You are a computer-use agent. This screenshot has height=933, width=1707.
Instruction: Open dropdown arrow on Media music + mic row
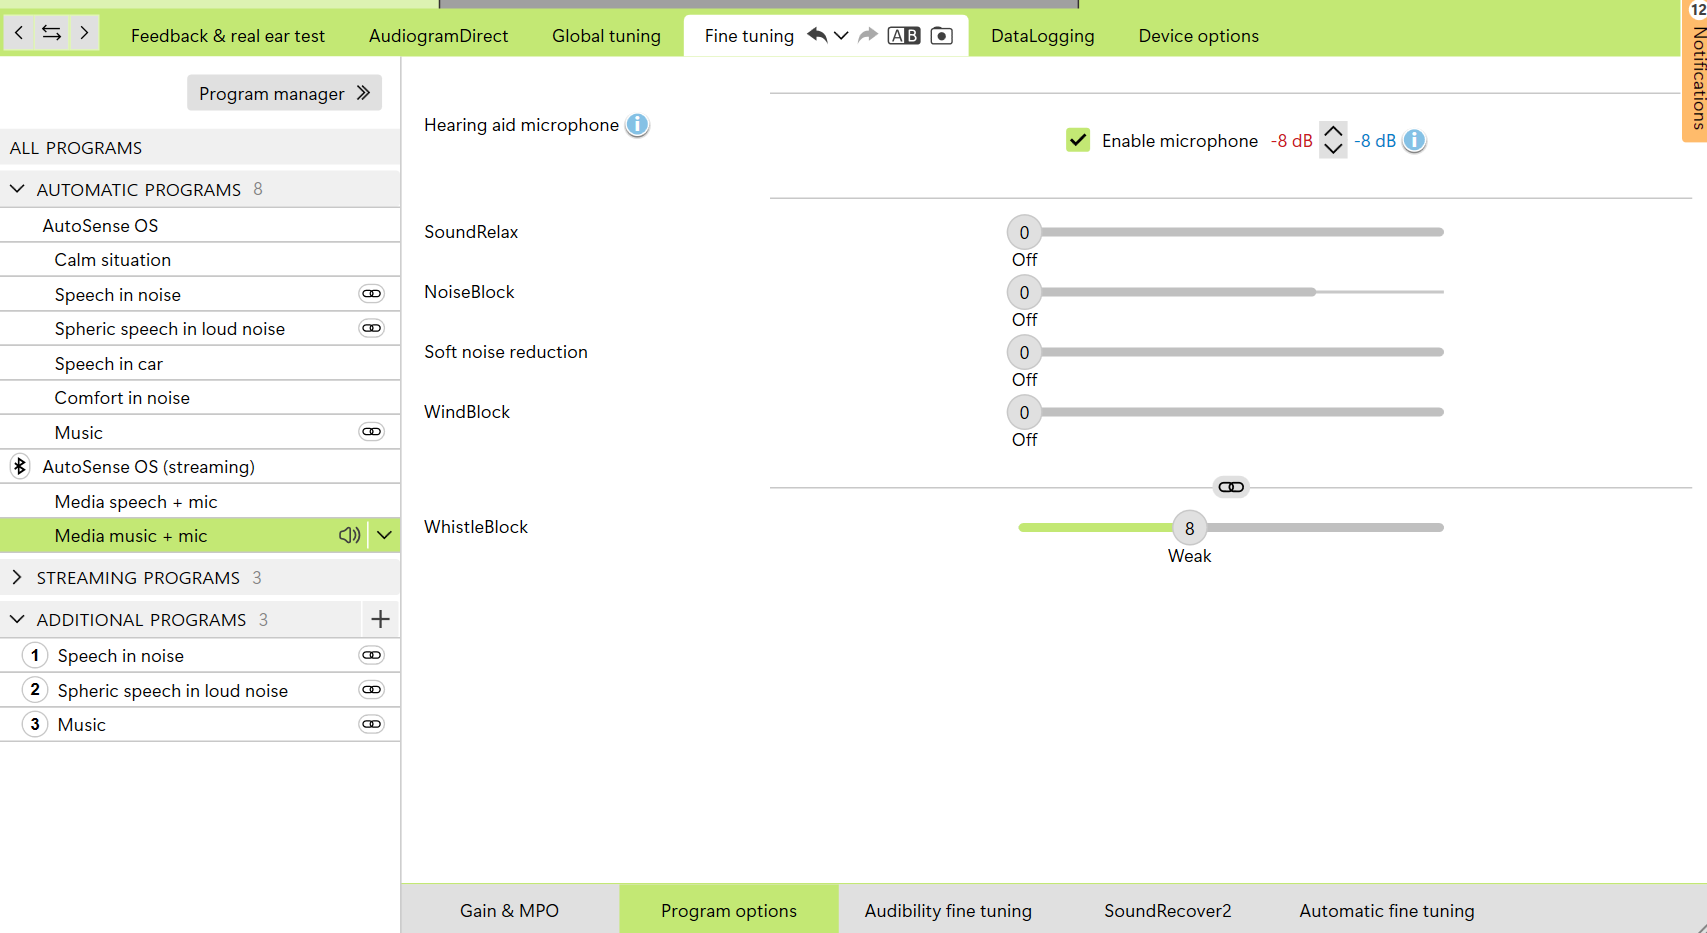pos(384,535)
